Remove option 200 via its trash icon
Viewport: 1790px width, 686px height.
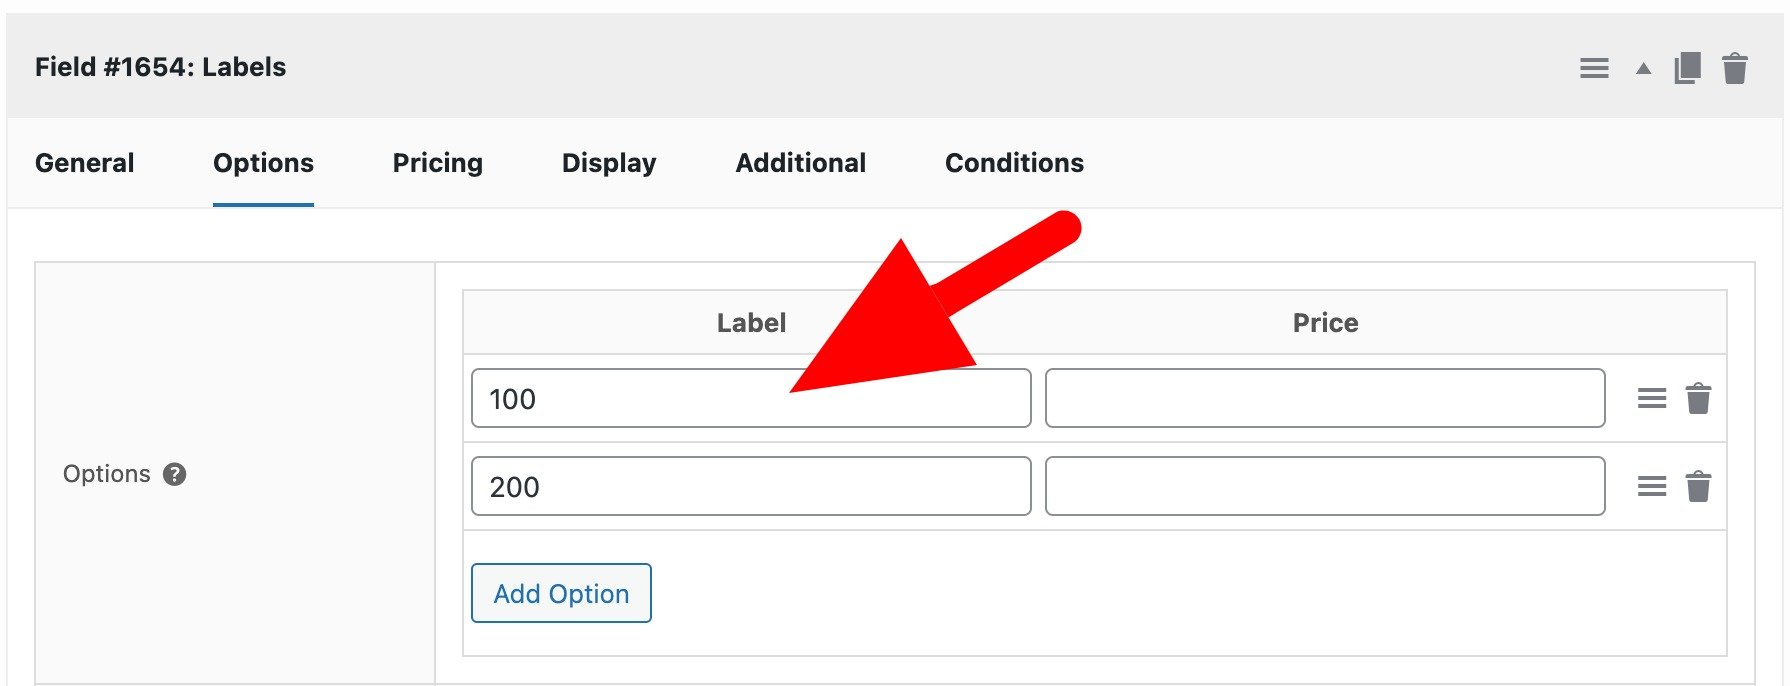(x=1697, y=485)
